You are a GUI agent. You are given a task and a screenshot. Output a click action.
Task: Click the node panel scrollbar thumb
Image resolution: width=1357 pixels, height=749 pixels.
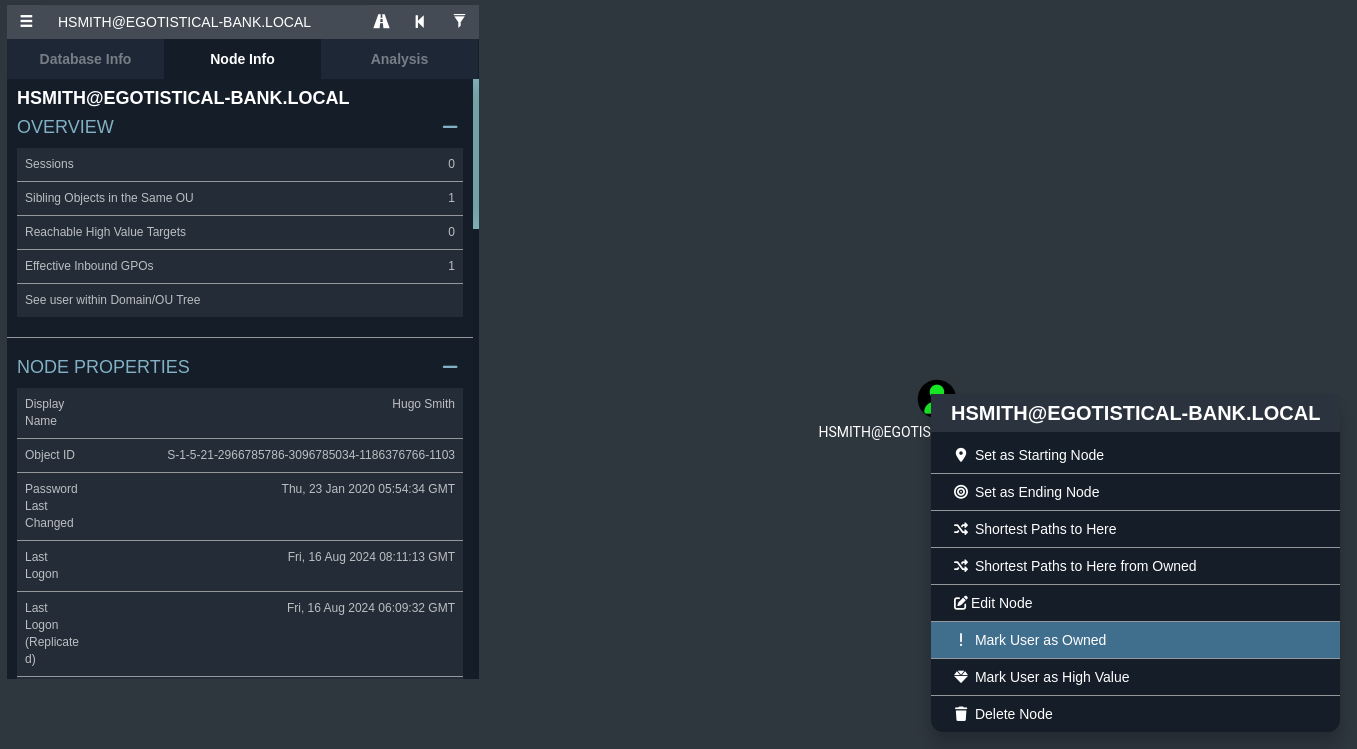pos(476,154)
